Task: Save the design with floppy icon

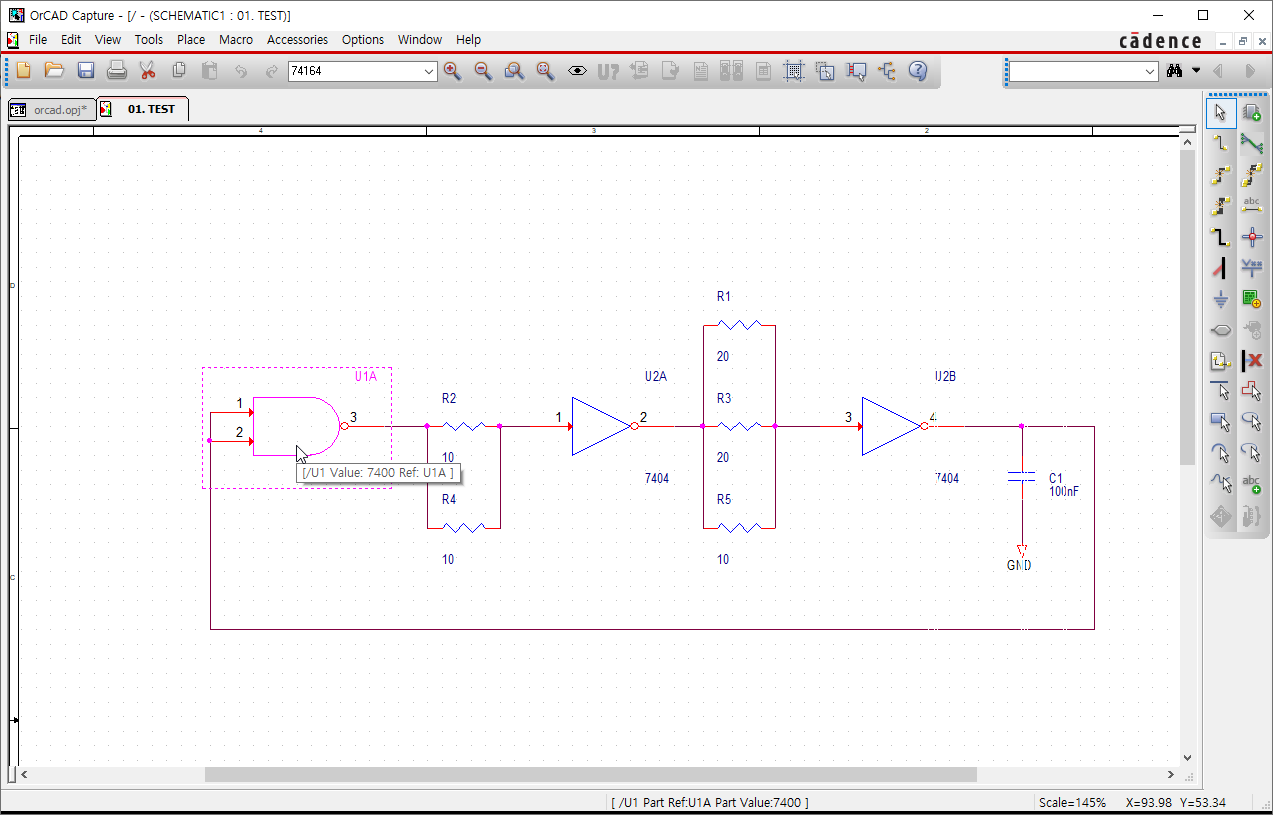Action: [86, 71]
